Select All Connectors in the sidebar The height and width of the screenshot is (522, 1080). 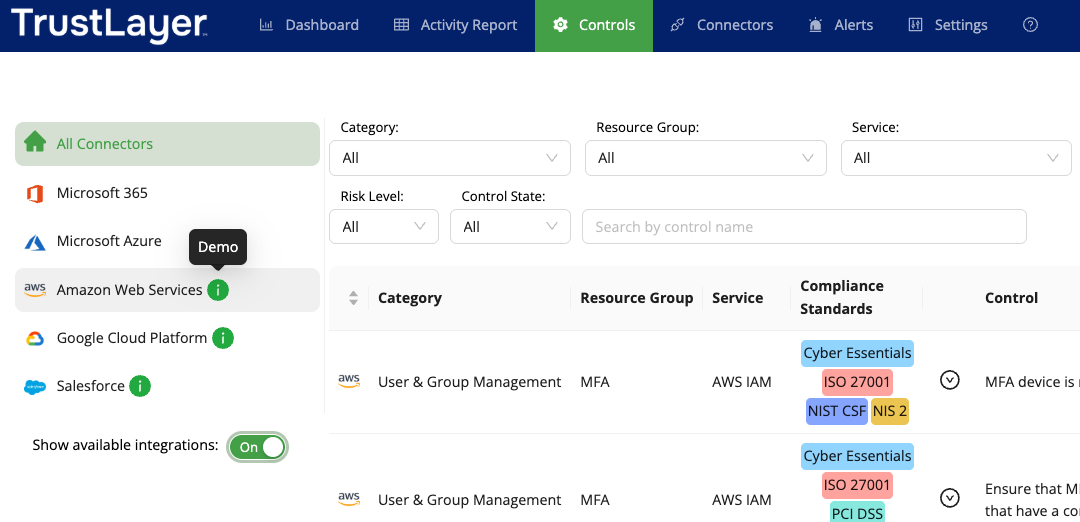coord(167,144)
